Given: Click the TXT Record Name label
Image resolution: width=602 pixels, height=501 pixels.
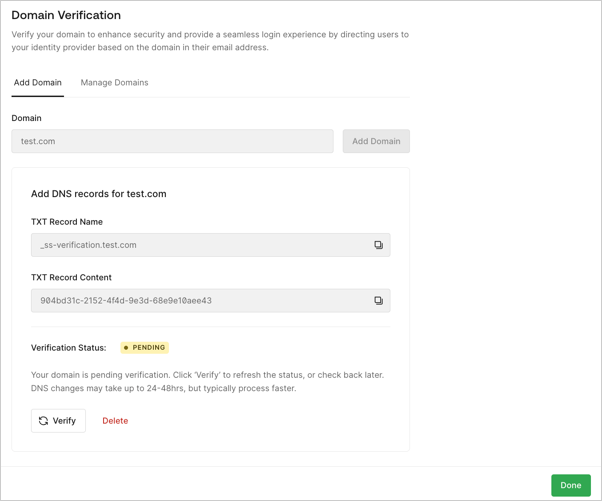Looking at the screenshot, I should (x=67, y=222).
